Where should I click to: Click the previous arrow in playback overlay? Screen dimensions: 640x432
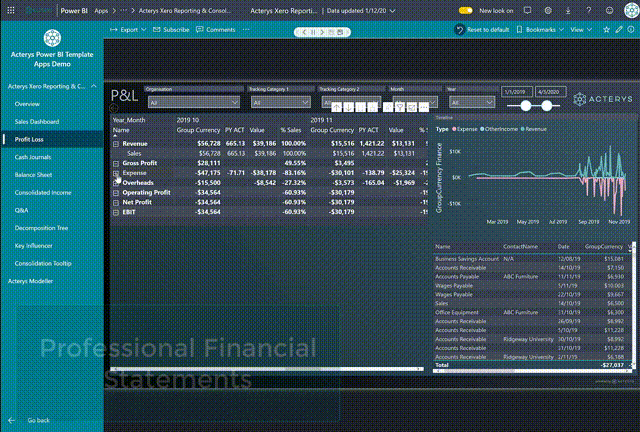pos(304,32)
